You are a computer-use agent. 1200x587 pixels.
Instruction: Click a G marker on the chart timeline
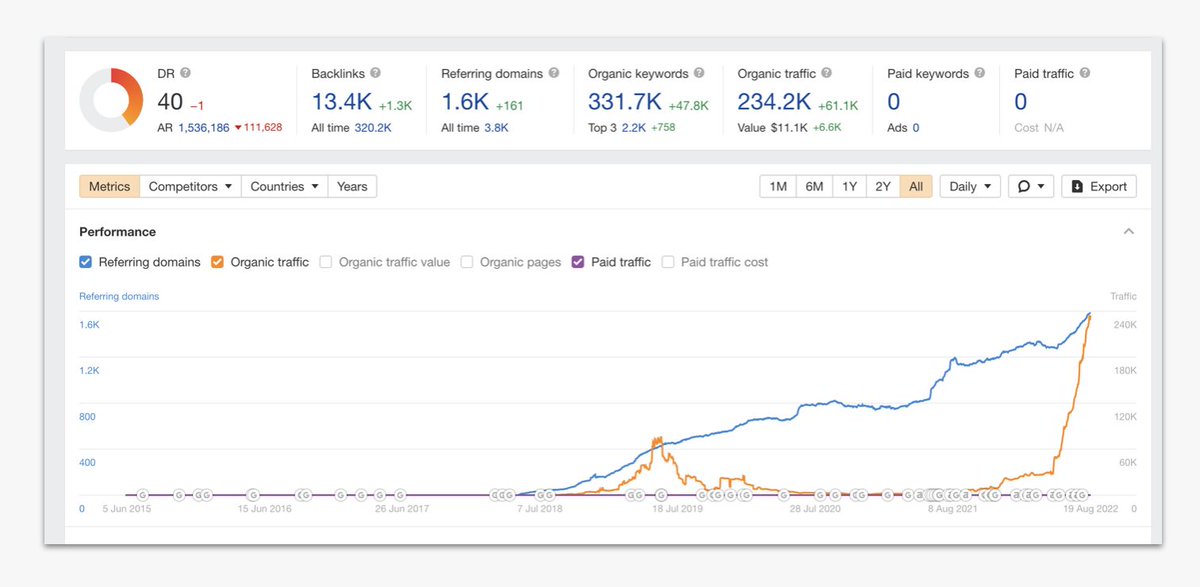coord(142,494)
